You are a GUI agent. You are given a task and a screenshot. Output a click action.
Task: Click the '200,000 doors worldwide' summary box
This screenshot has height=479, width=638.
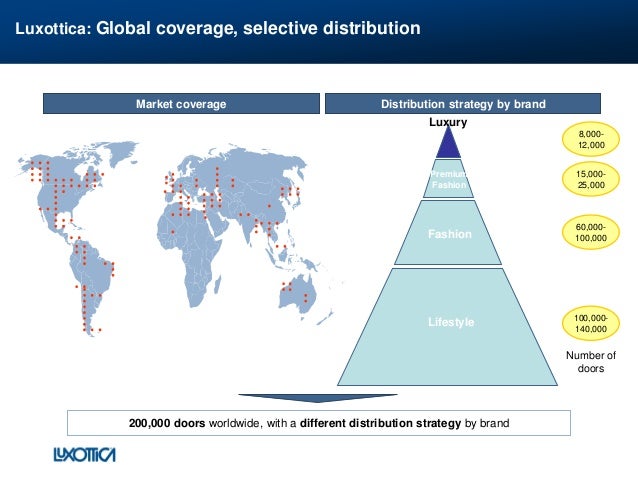pos(319,423)
